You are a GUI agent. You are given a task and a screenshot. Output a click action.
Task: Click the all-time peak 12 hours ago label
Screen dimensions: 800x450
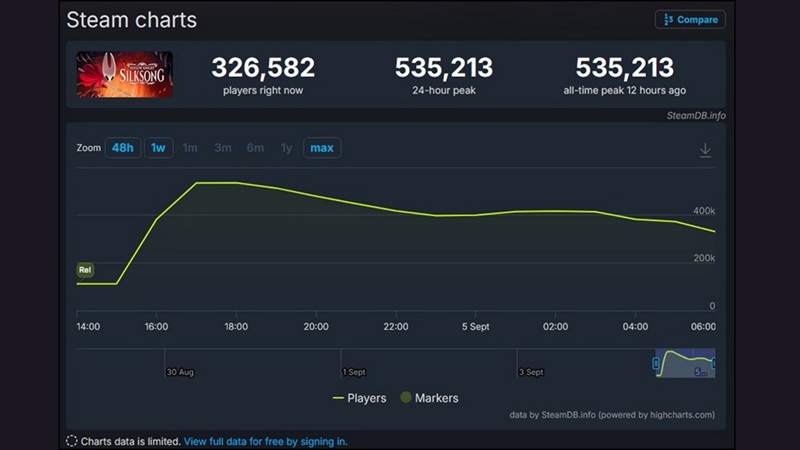coord(624,90)
